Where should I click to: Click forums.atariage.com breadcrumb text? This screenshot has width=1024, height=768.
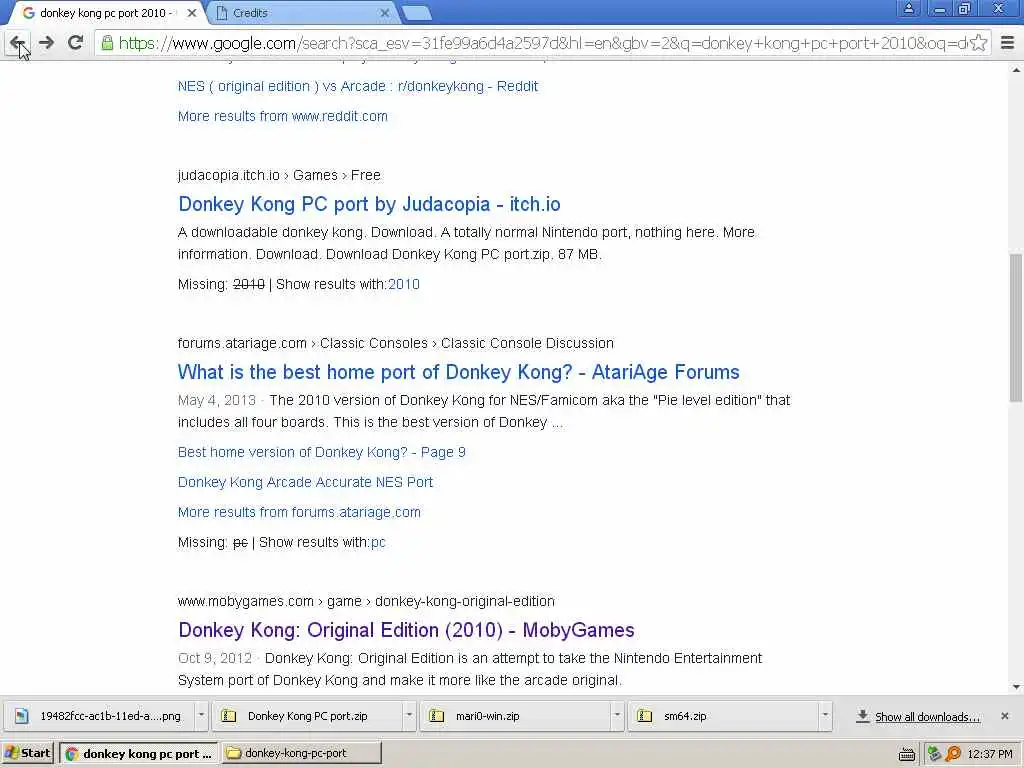[x=242, y=343]
